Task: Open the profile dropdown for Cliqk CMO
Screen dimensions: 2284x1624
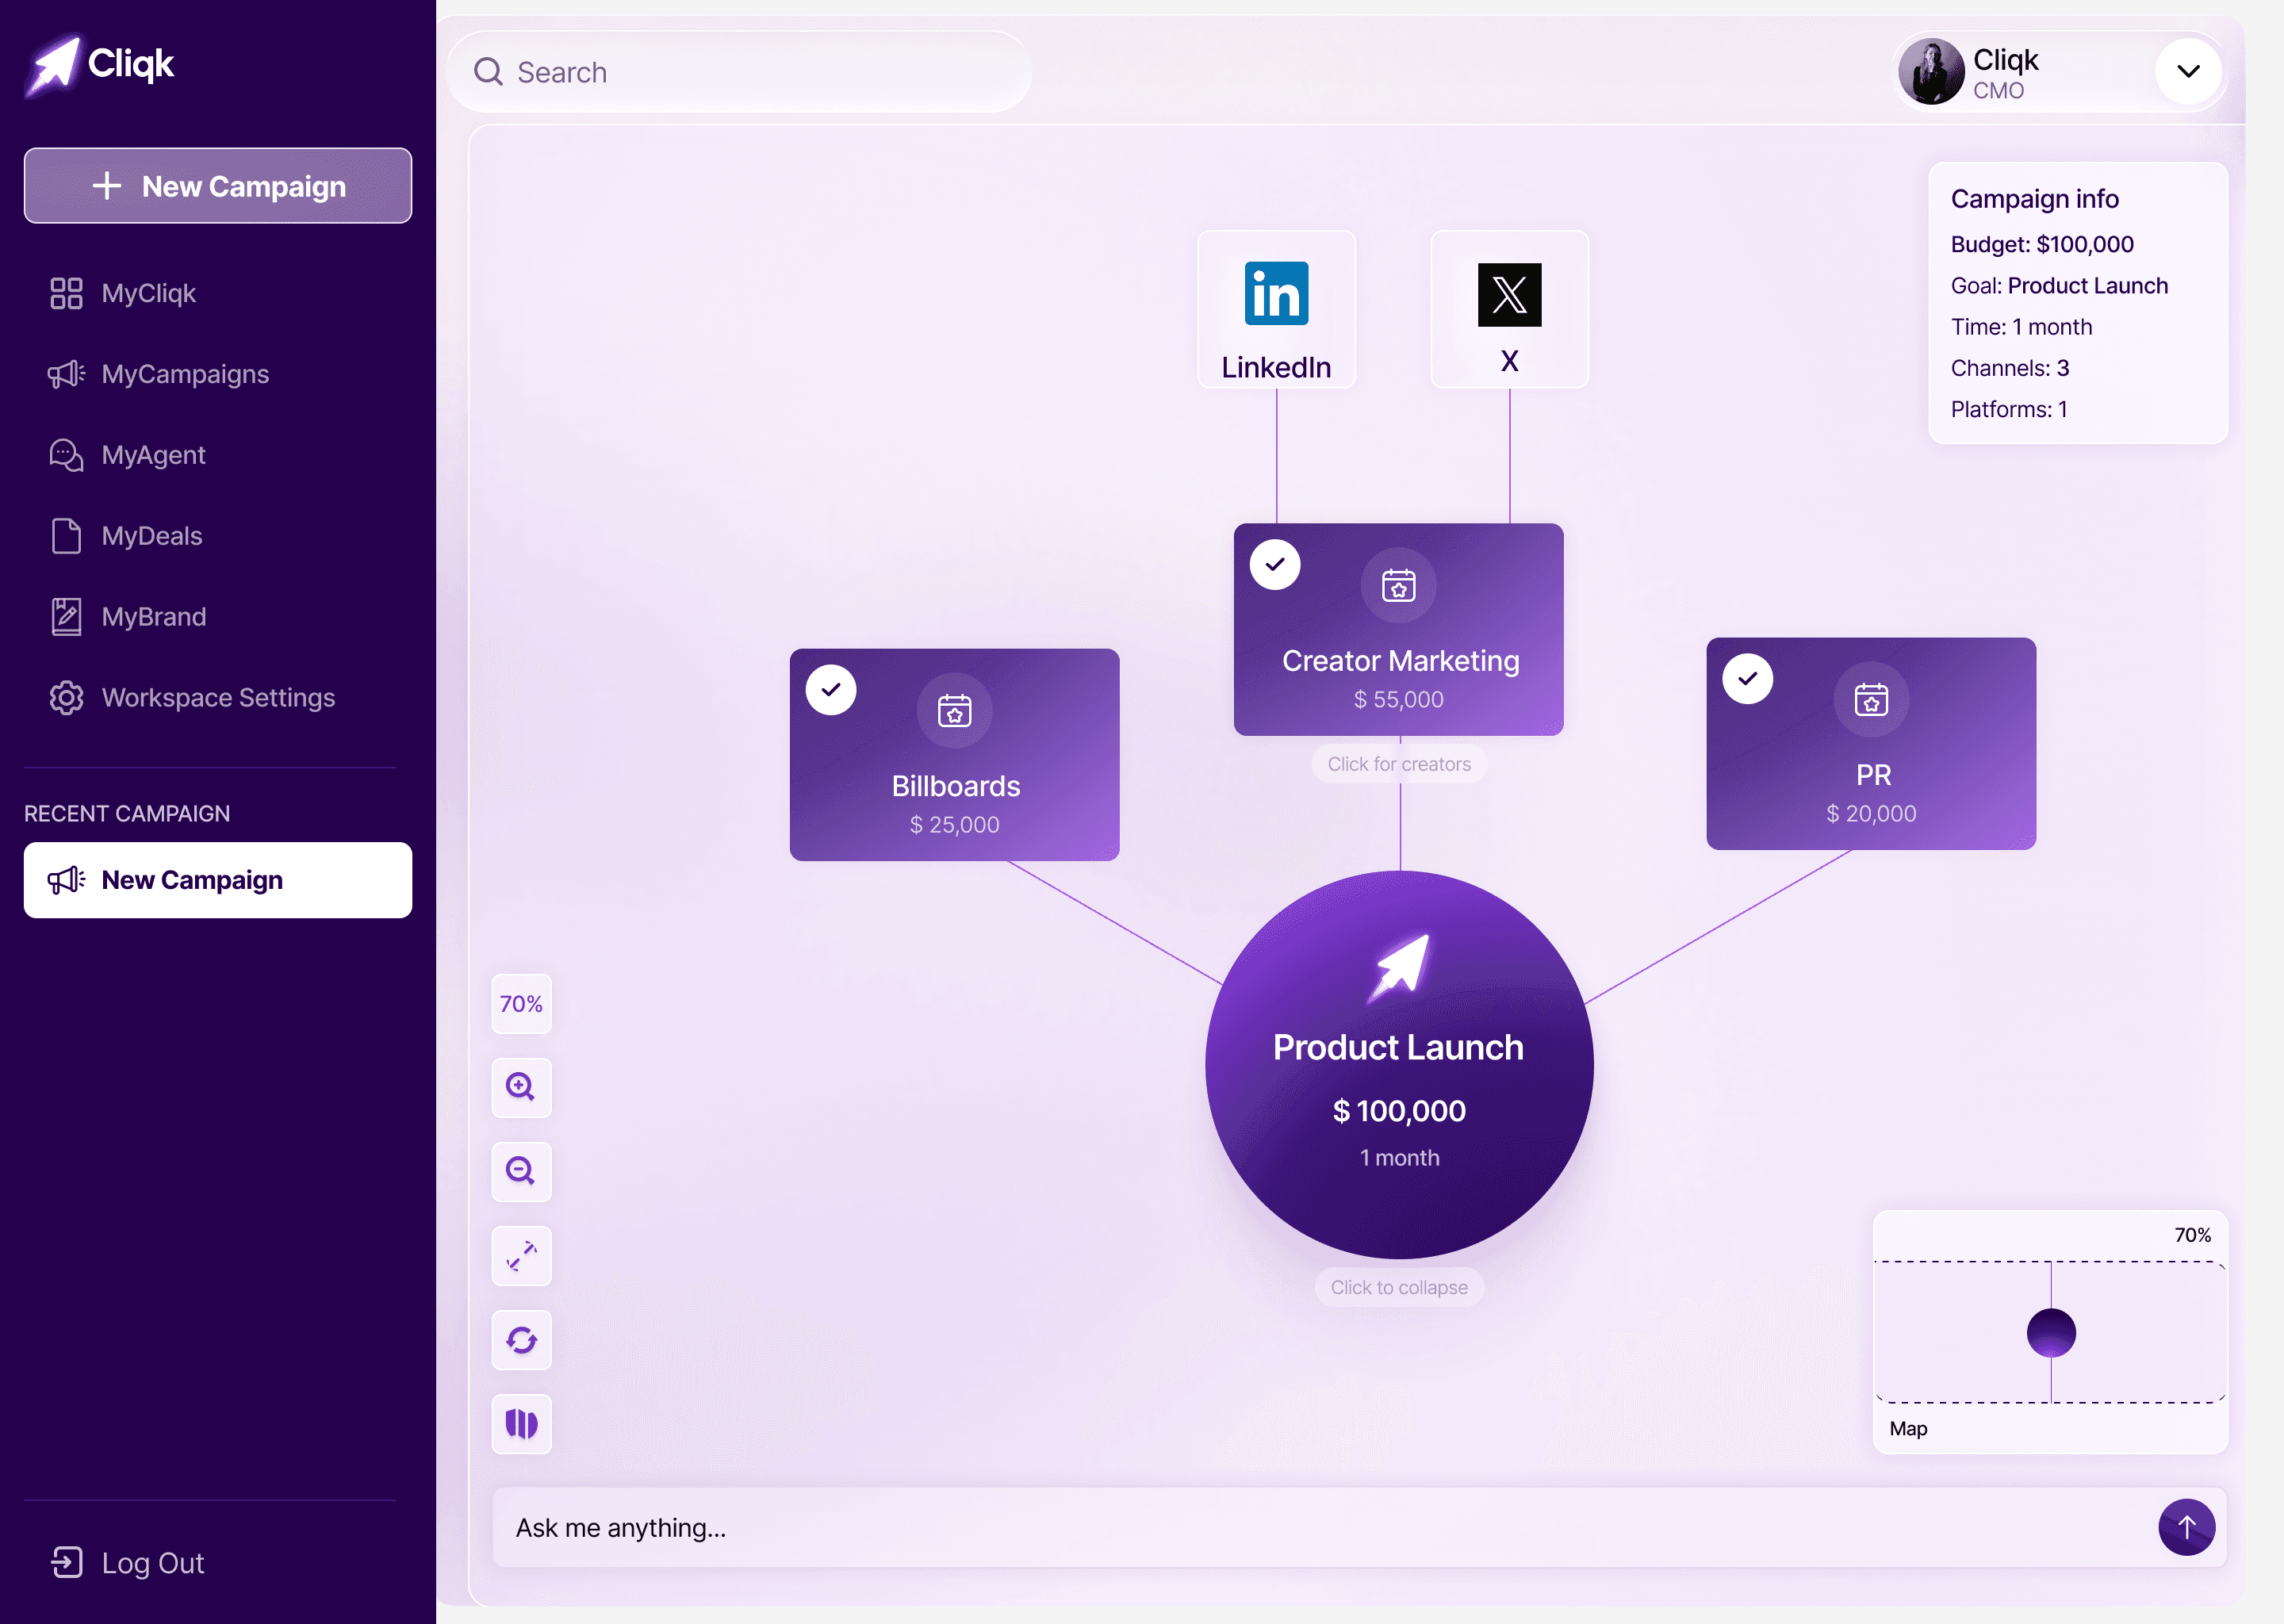Action: click(2187, 71)
